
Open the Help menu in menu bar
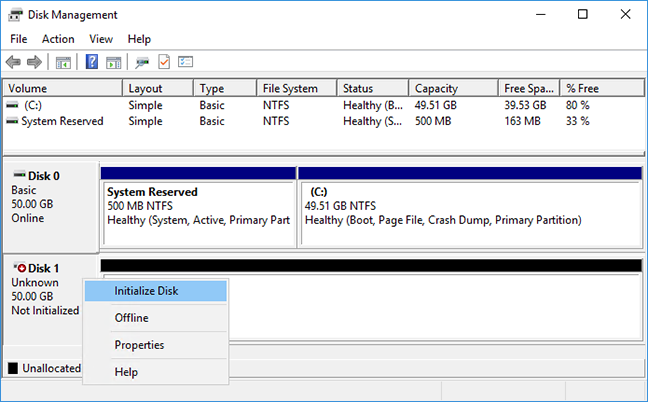(139, 39)
